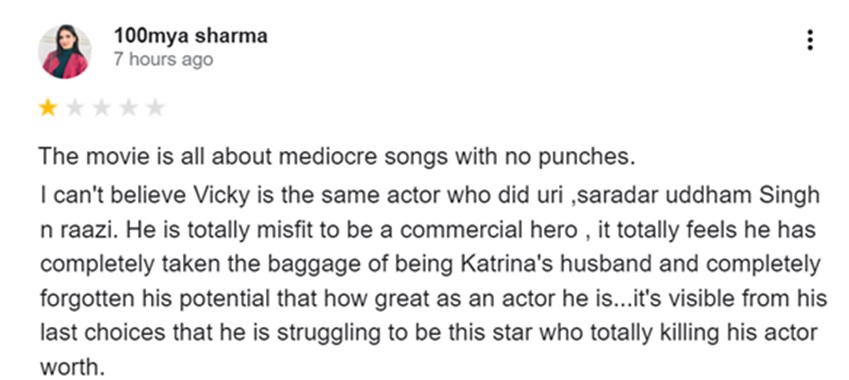Open 100mya sharma's profile picture

tap(64, 51)
